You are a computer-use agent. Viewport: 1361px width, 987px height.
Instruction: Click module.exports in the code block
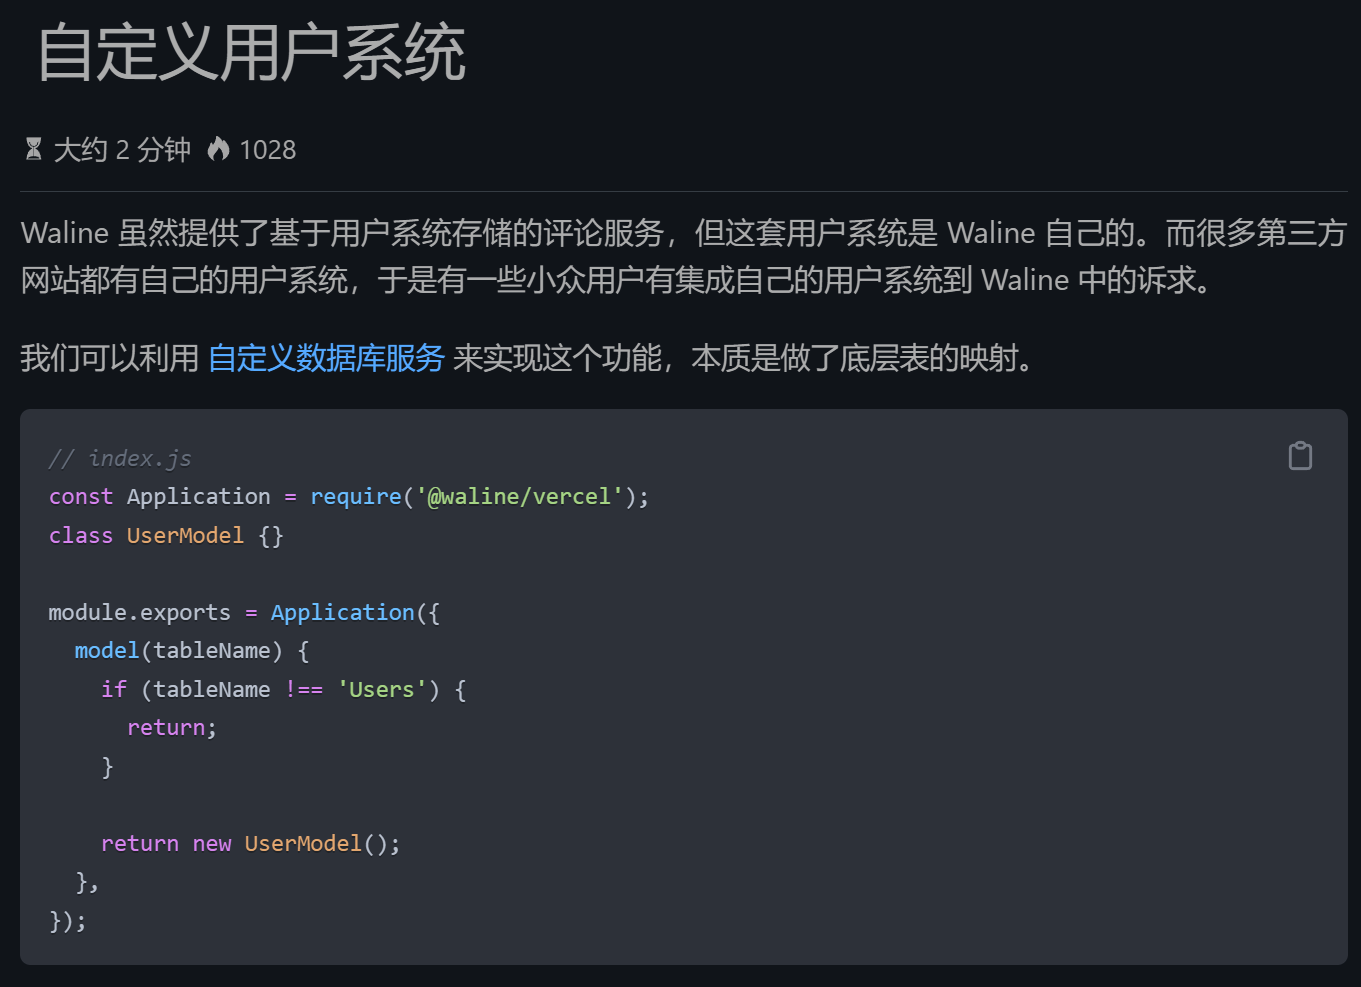coord(139,613)
